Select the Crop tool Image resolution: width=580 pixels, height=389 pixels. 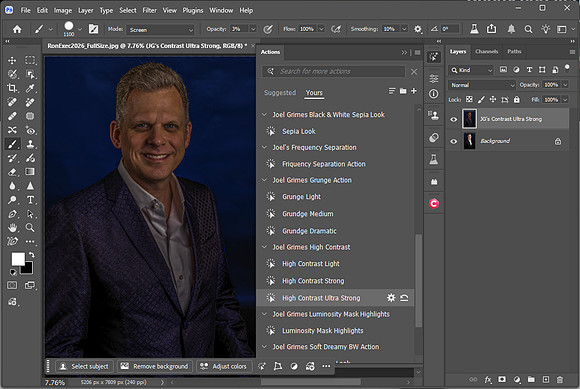pos(12,88)
